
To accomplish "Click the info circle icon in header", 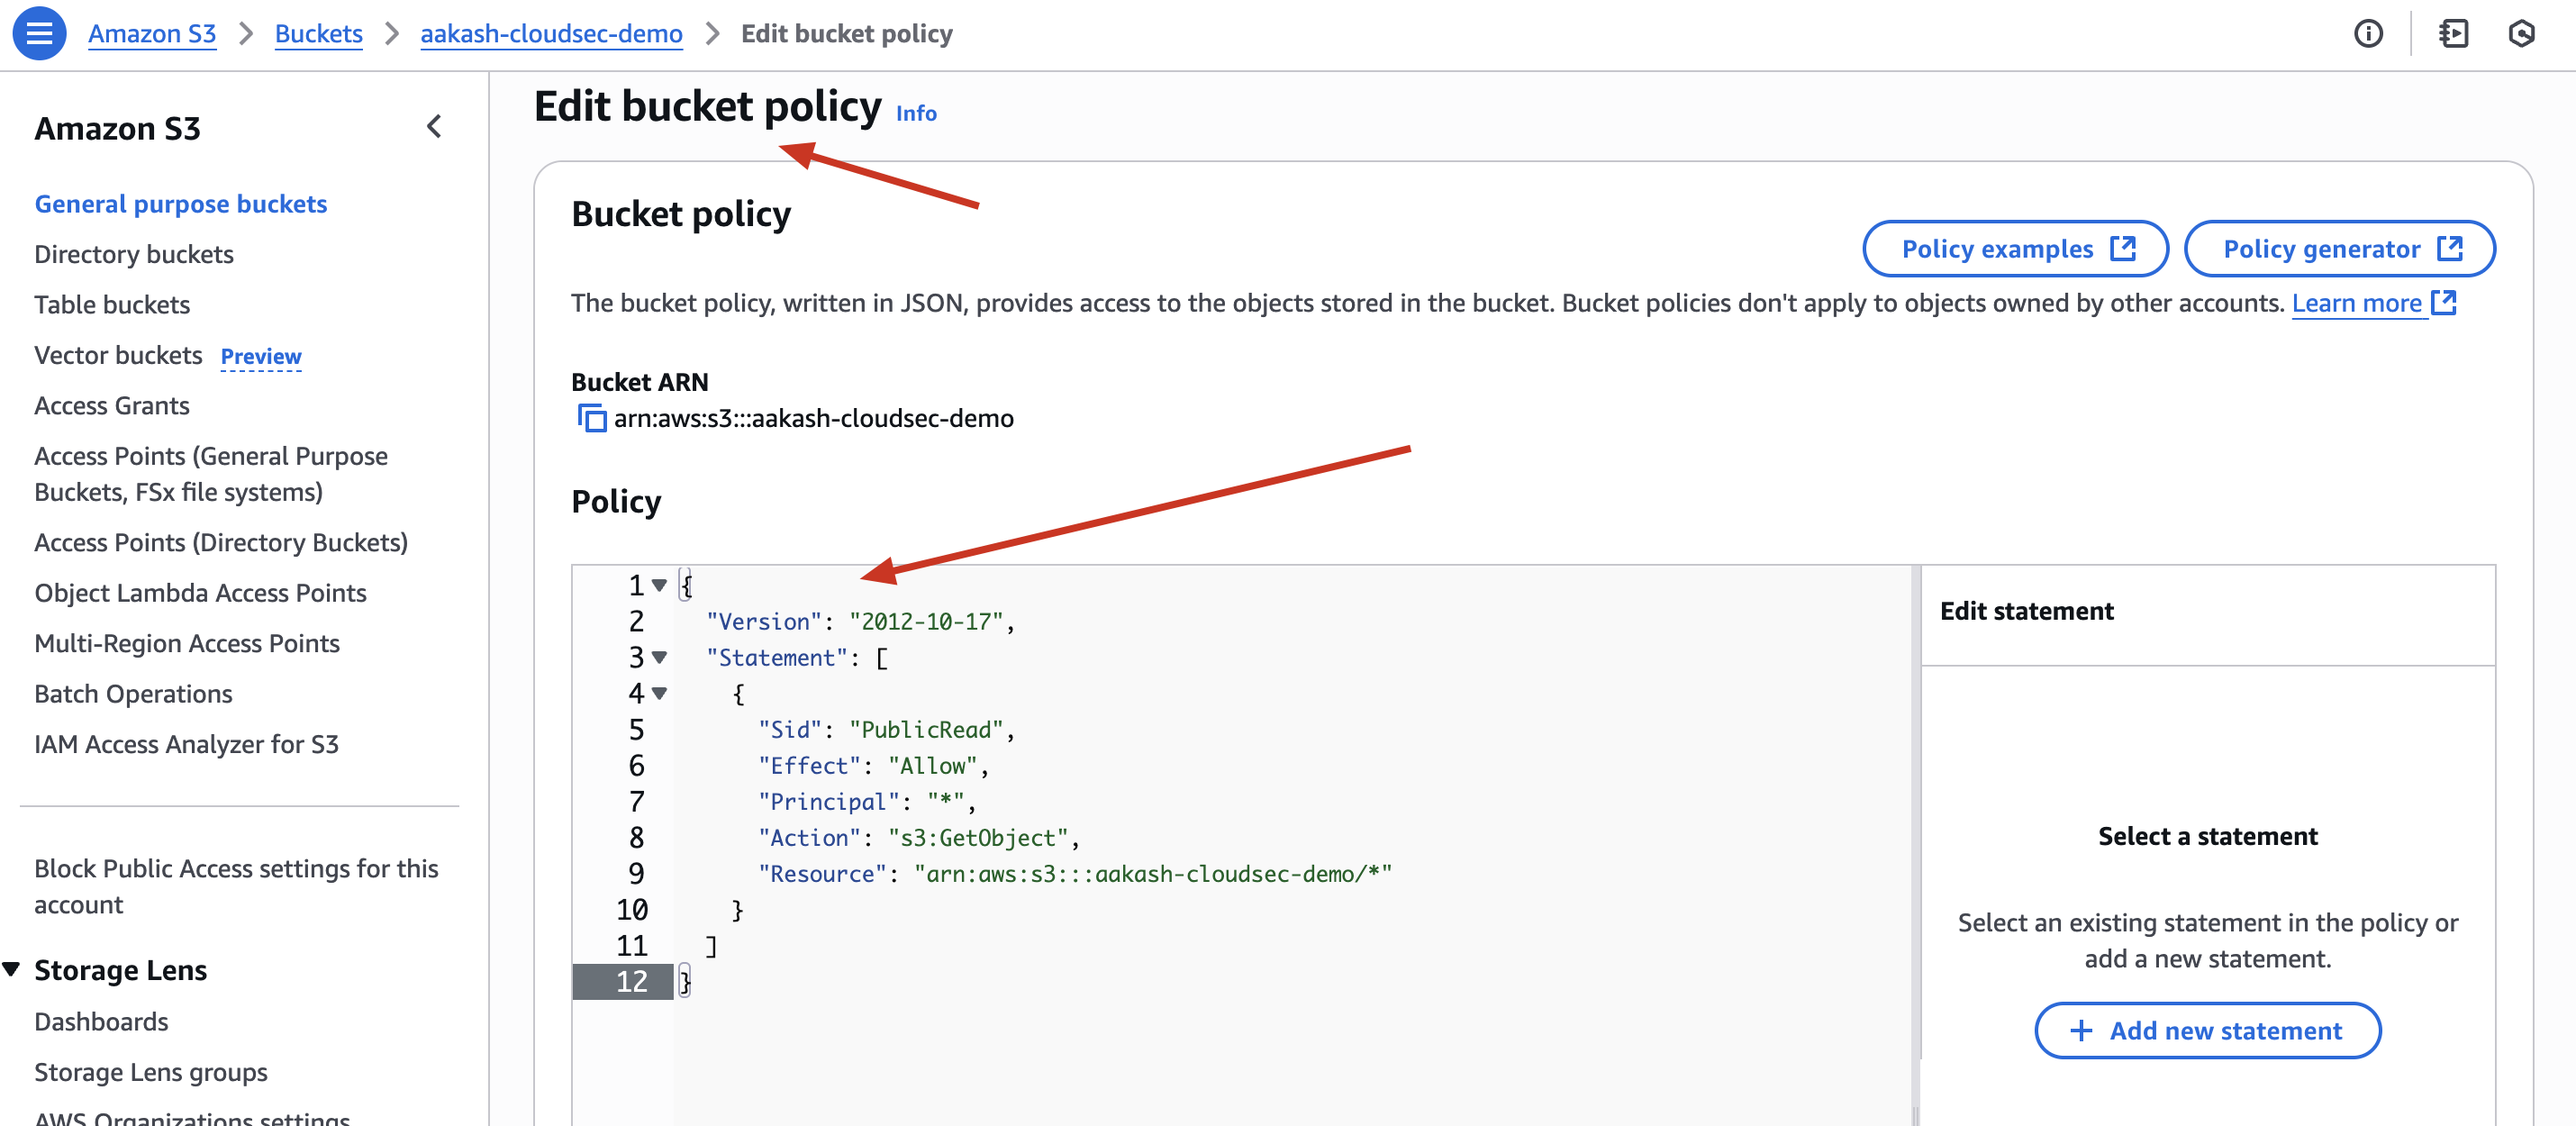I will (2368, 34).
